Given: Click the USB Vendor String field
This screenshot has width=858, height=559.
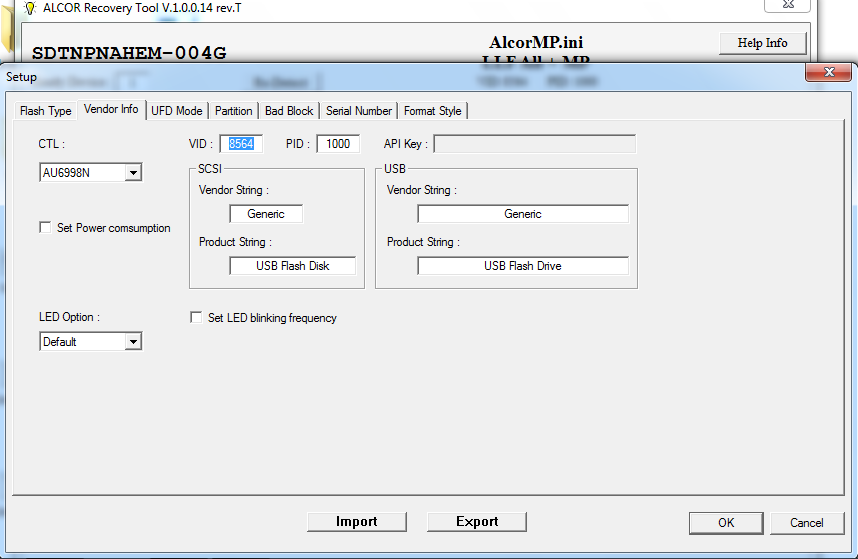Looking at the screenshot, I should click(523, 213).
